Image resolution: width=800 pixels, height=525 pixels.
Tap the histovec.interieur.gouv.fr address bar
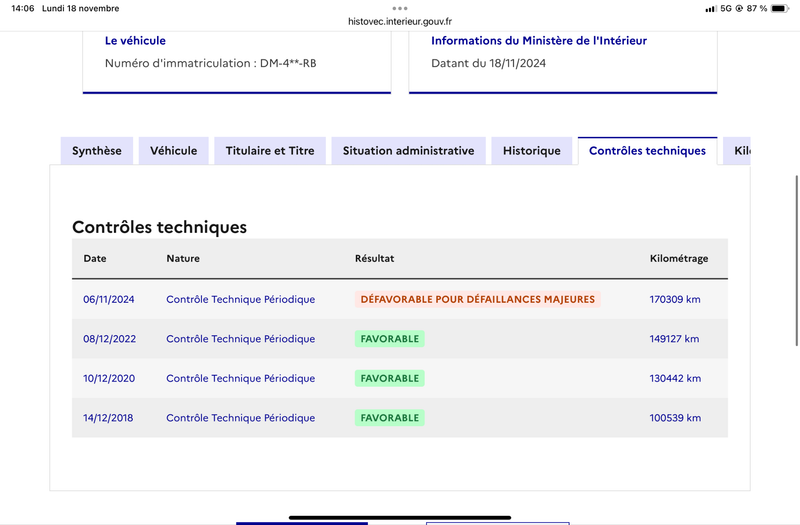pyautogui.click(x=399, y=21)
